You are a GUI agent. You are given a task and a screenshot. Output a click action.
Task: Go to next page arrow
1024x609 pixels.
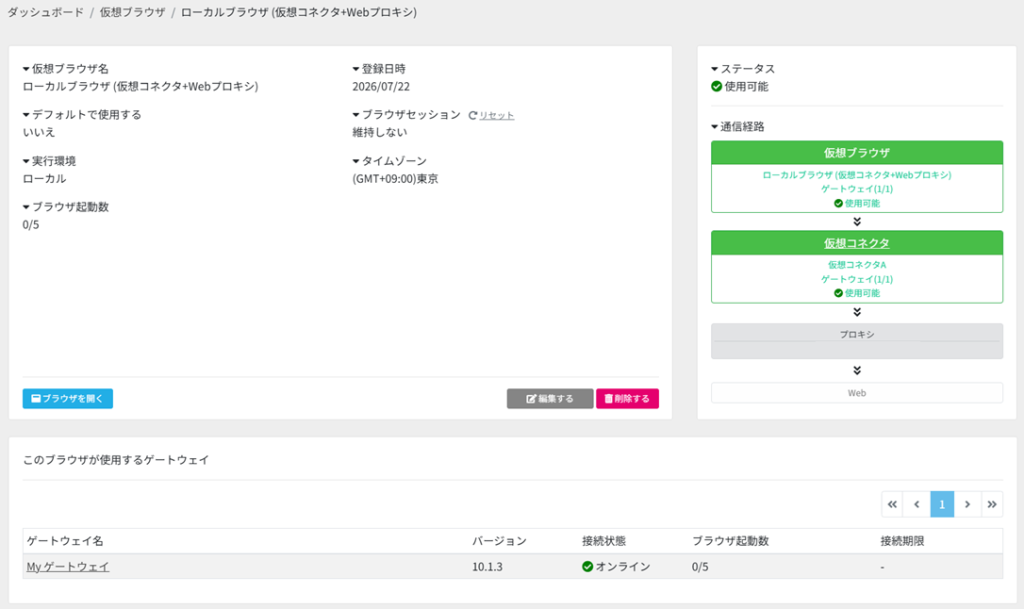click(x=967, y=504)
